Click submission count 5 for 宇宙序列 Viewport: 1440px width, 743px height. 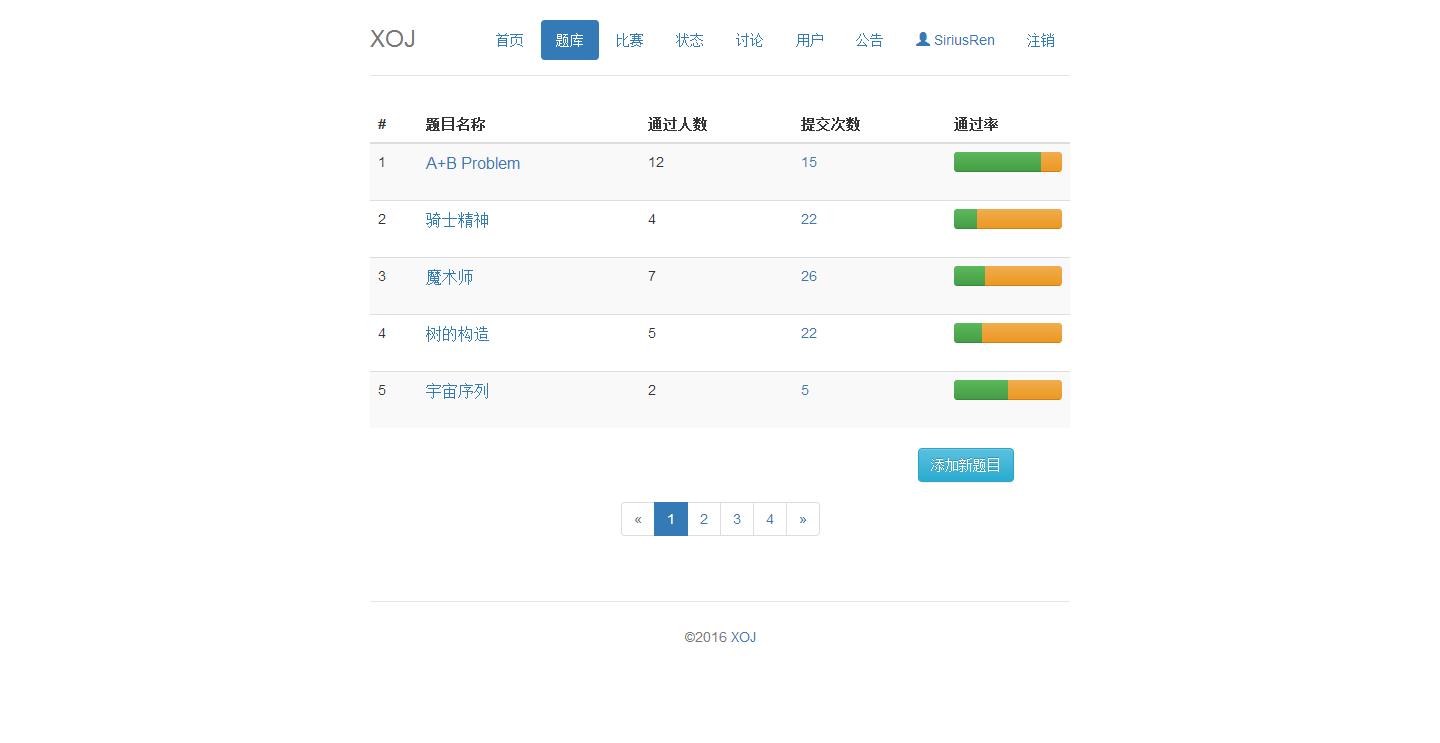(x=805, y=390)
